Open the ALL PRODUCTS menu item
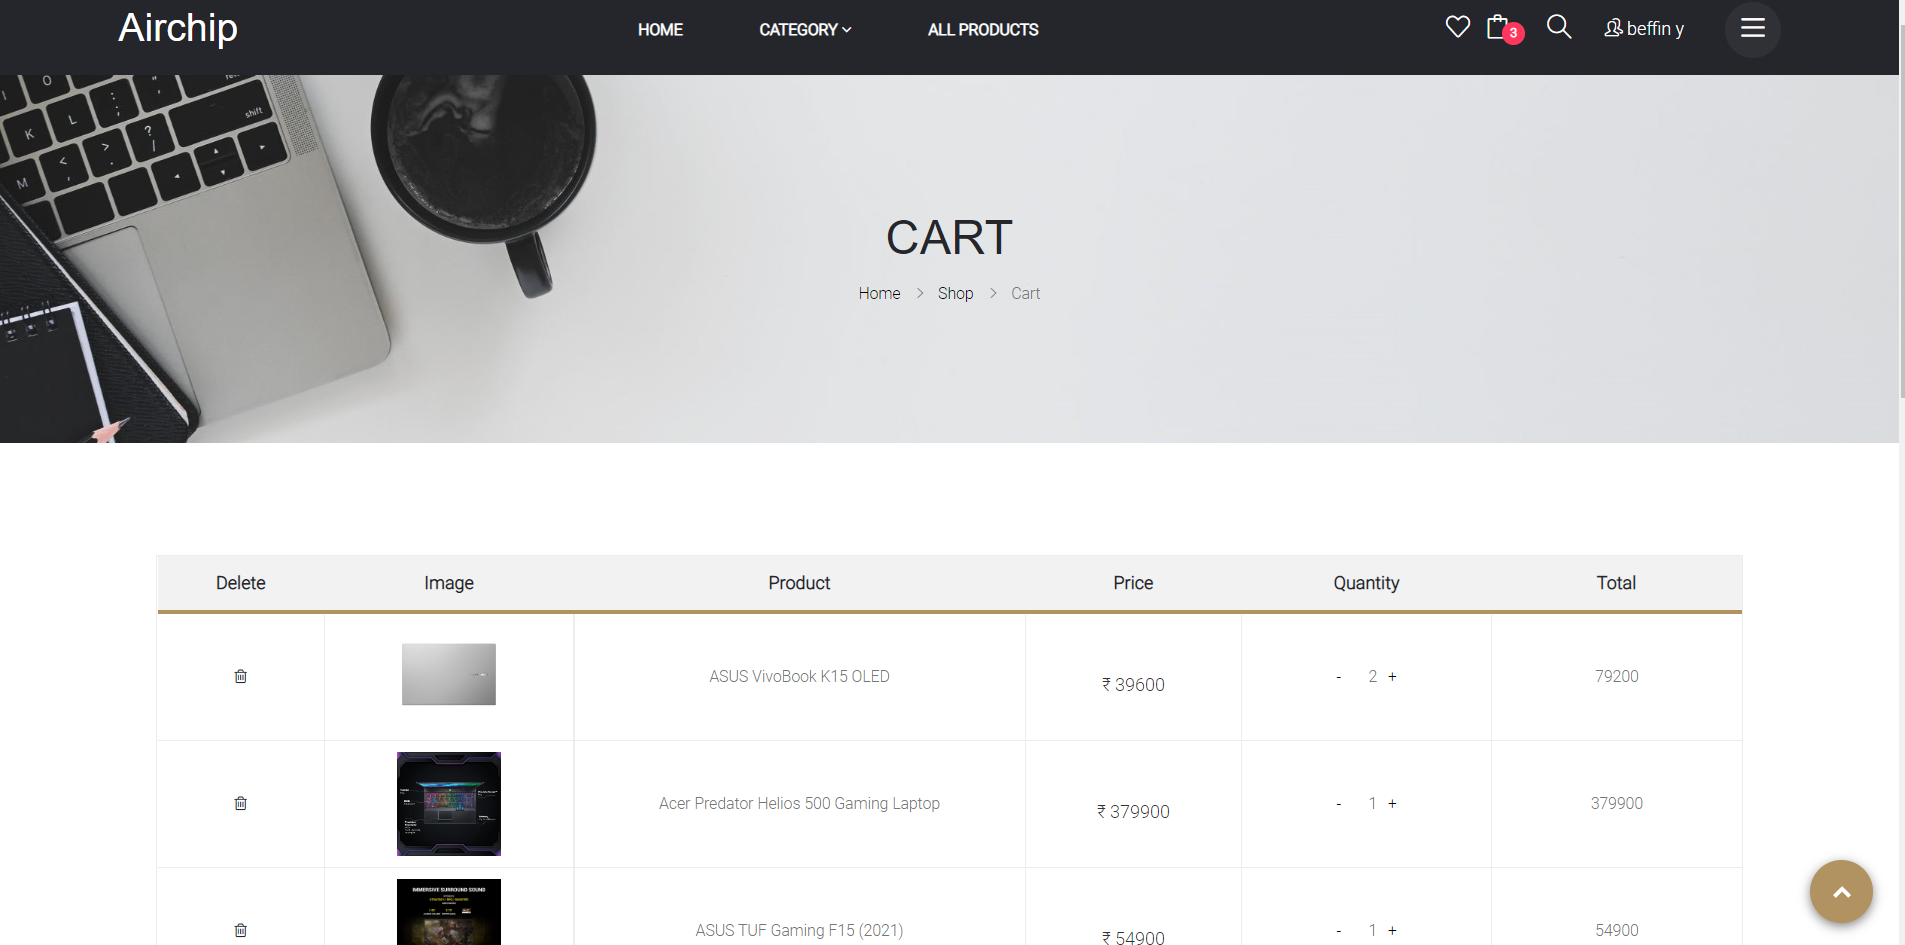The image size is (1905, 945). (x=982, y=29)
